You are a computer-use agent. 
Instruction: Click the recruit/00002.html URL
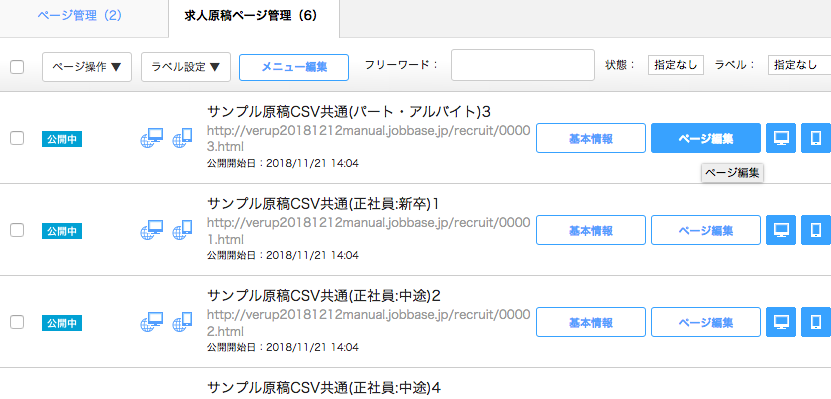[x=368, y=323]
